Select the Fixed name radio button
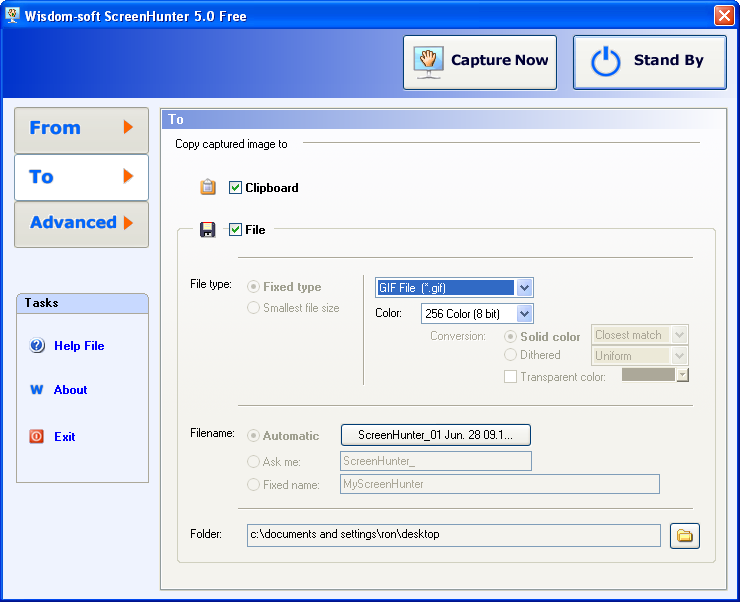The width and height of the screenshot is (740, 602). pos(253,485)
